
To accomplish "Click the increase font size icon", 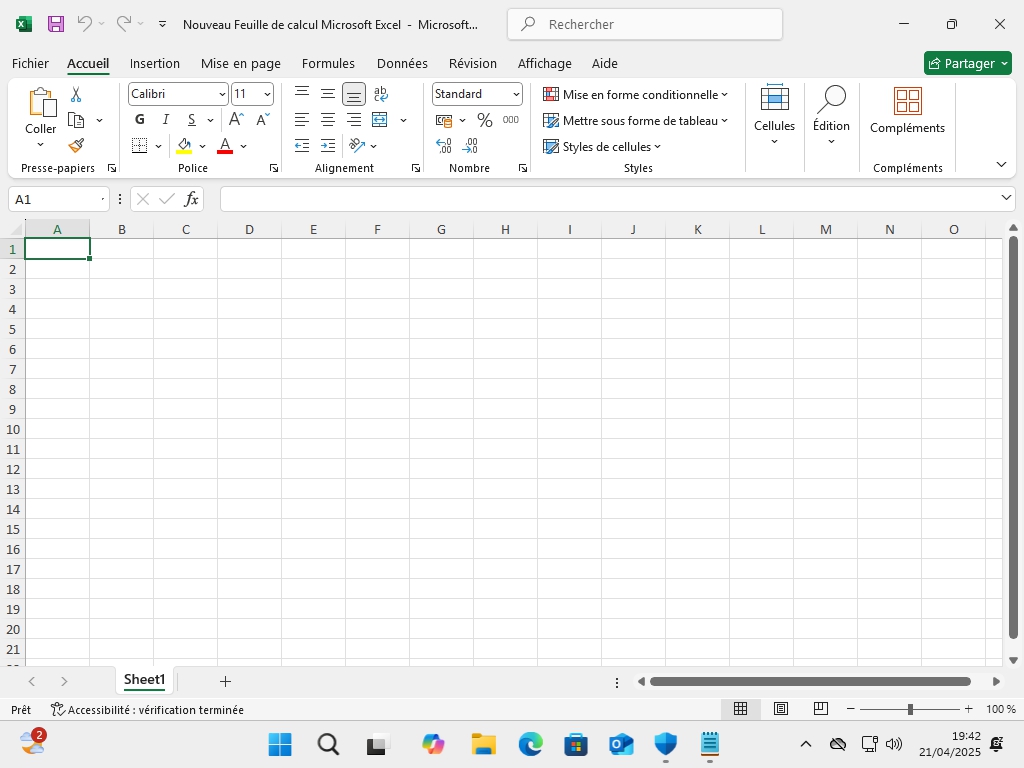I will pyautogui.click(x=237, y=120).
